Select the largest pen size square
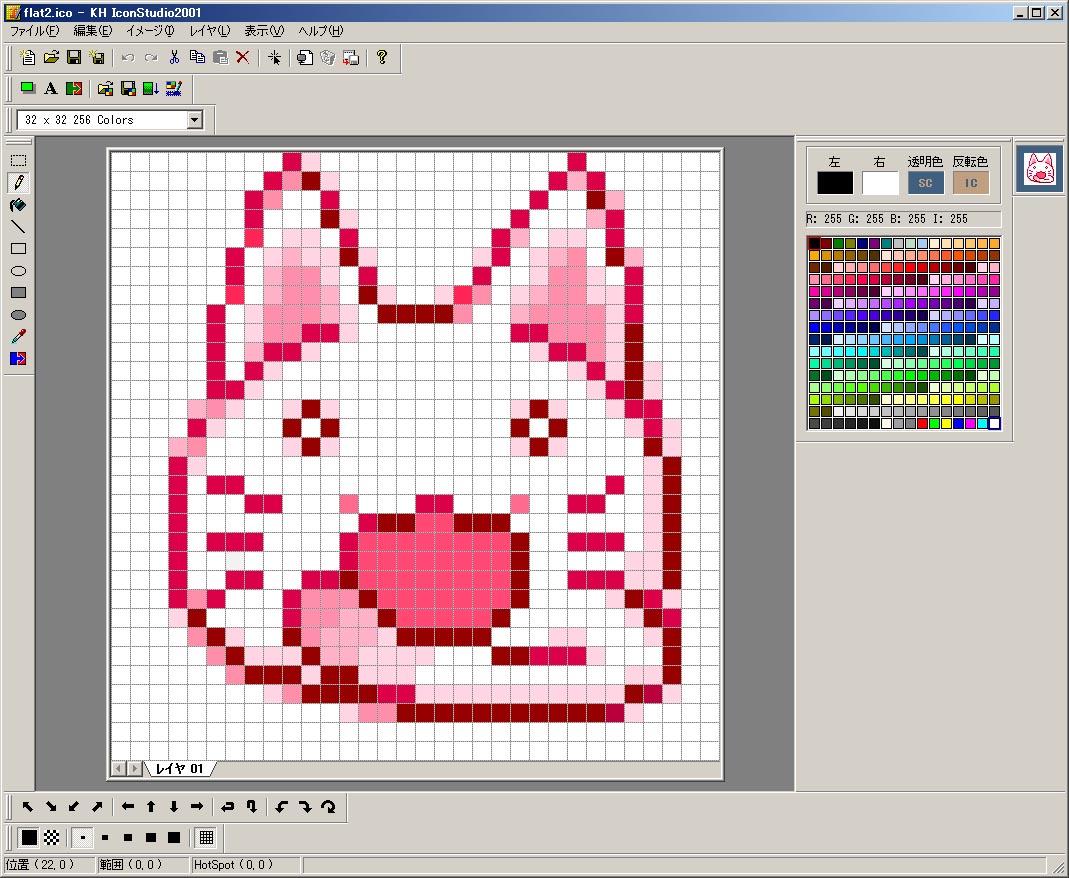This screenshot has width=1069, height=878. 174,837
